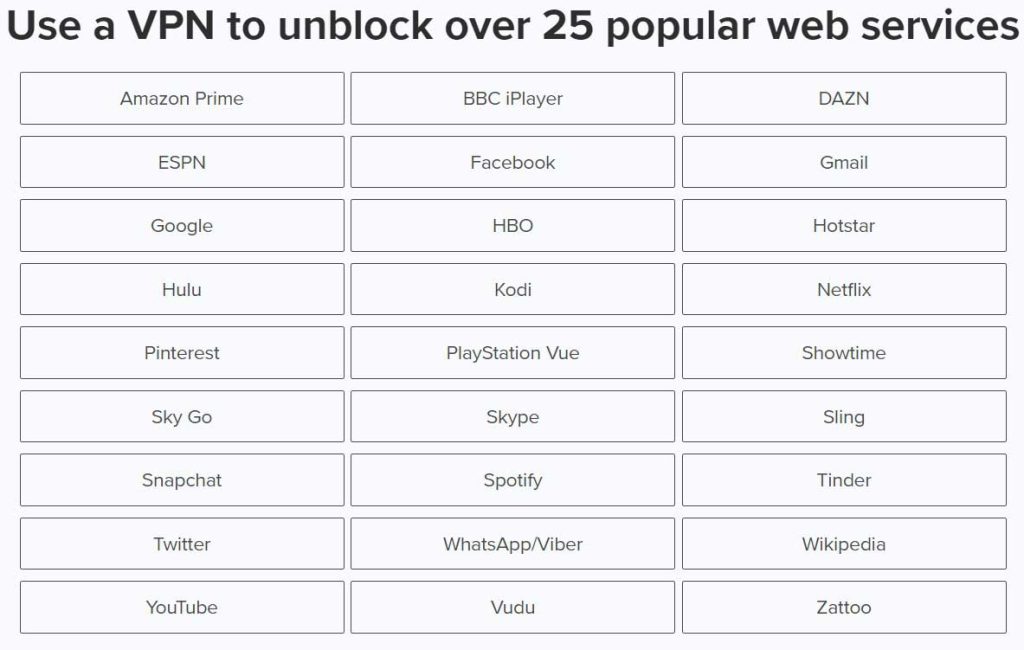
Task: Choose the WhatsApp/Viber box
Action: (x=512, y=544)
